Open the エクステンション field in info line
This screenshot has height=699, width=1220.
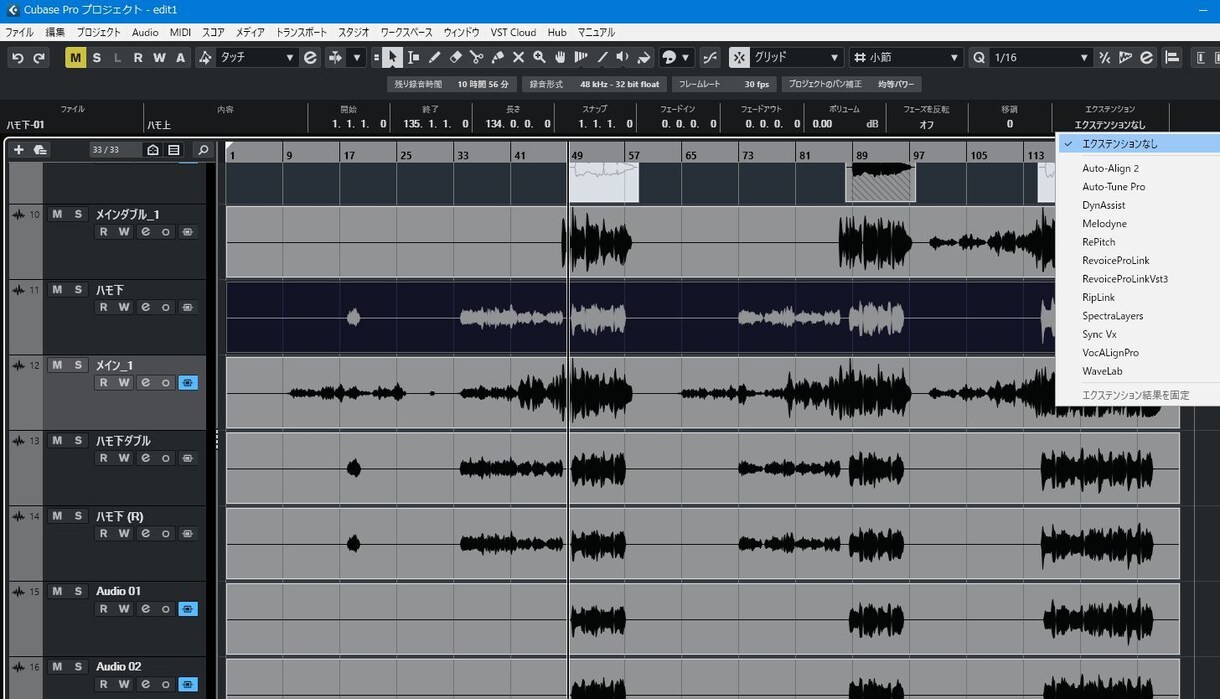point(1110,125)
